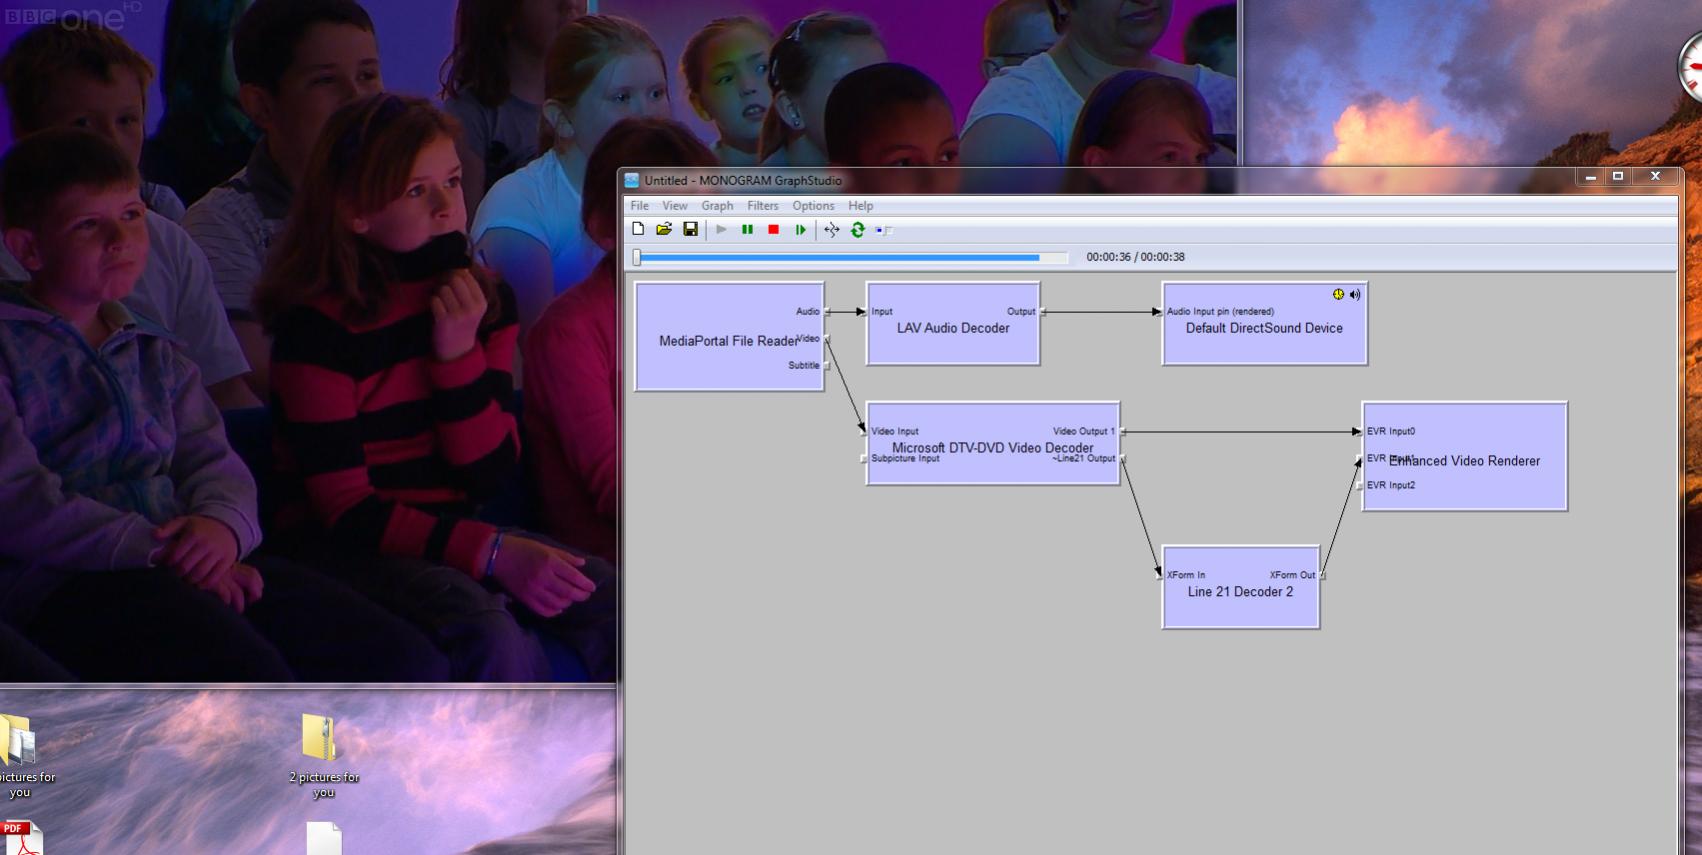Select the Line 21 Decoder 2 filter
The height and width of the screenshot is (855, 1702).
point(1241,587)
